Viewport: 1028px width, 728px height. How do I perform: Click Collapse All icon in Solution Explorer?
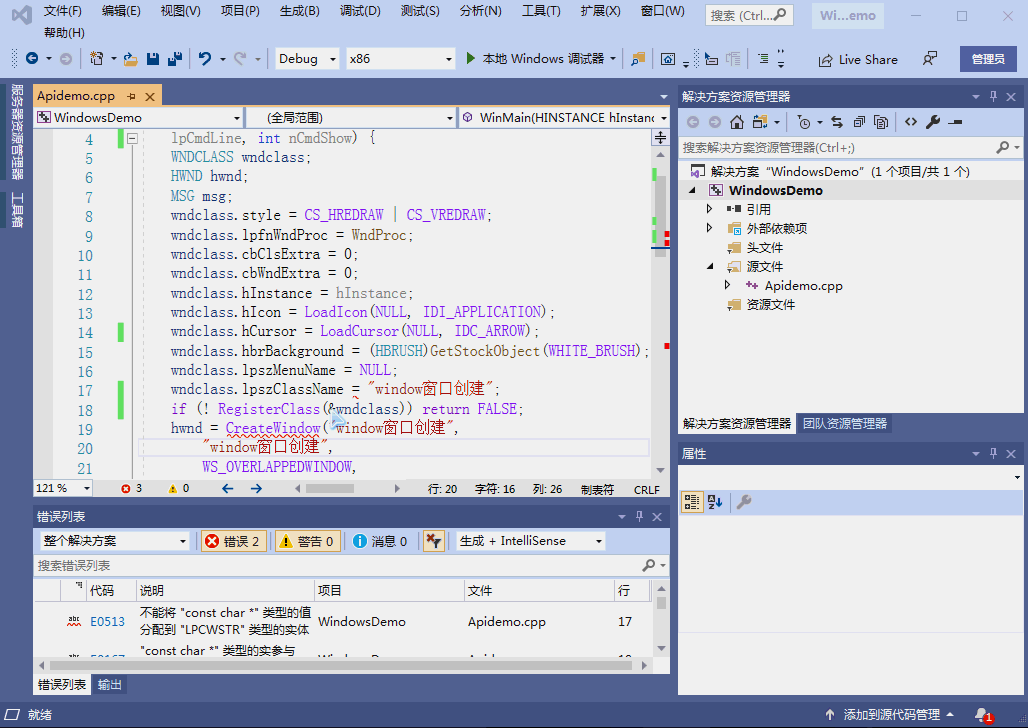point(859,122)
